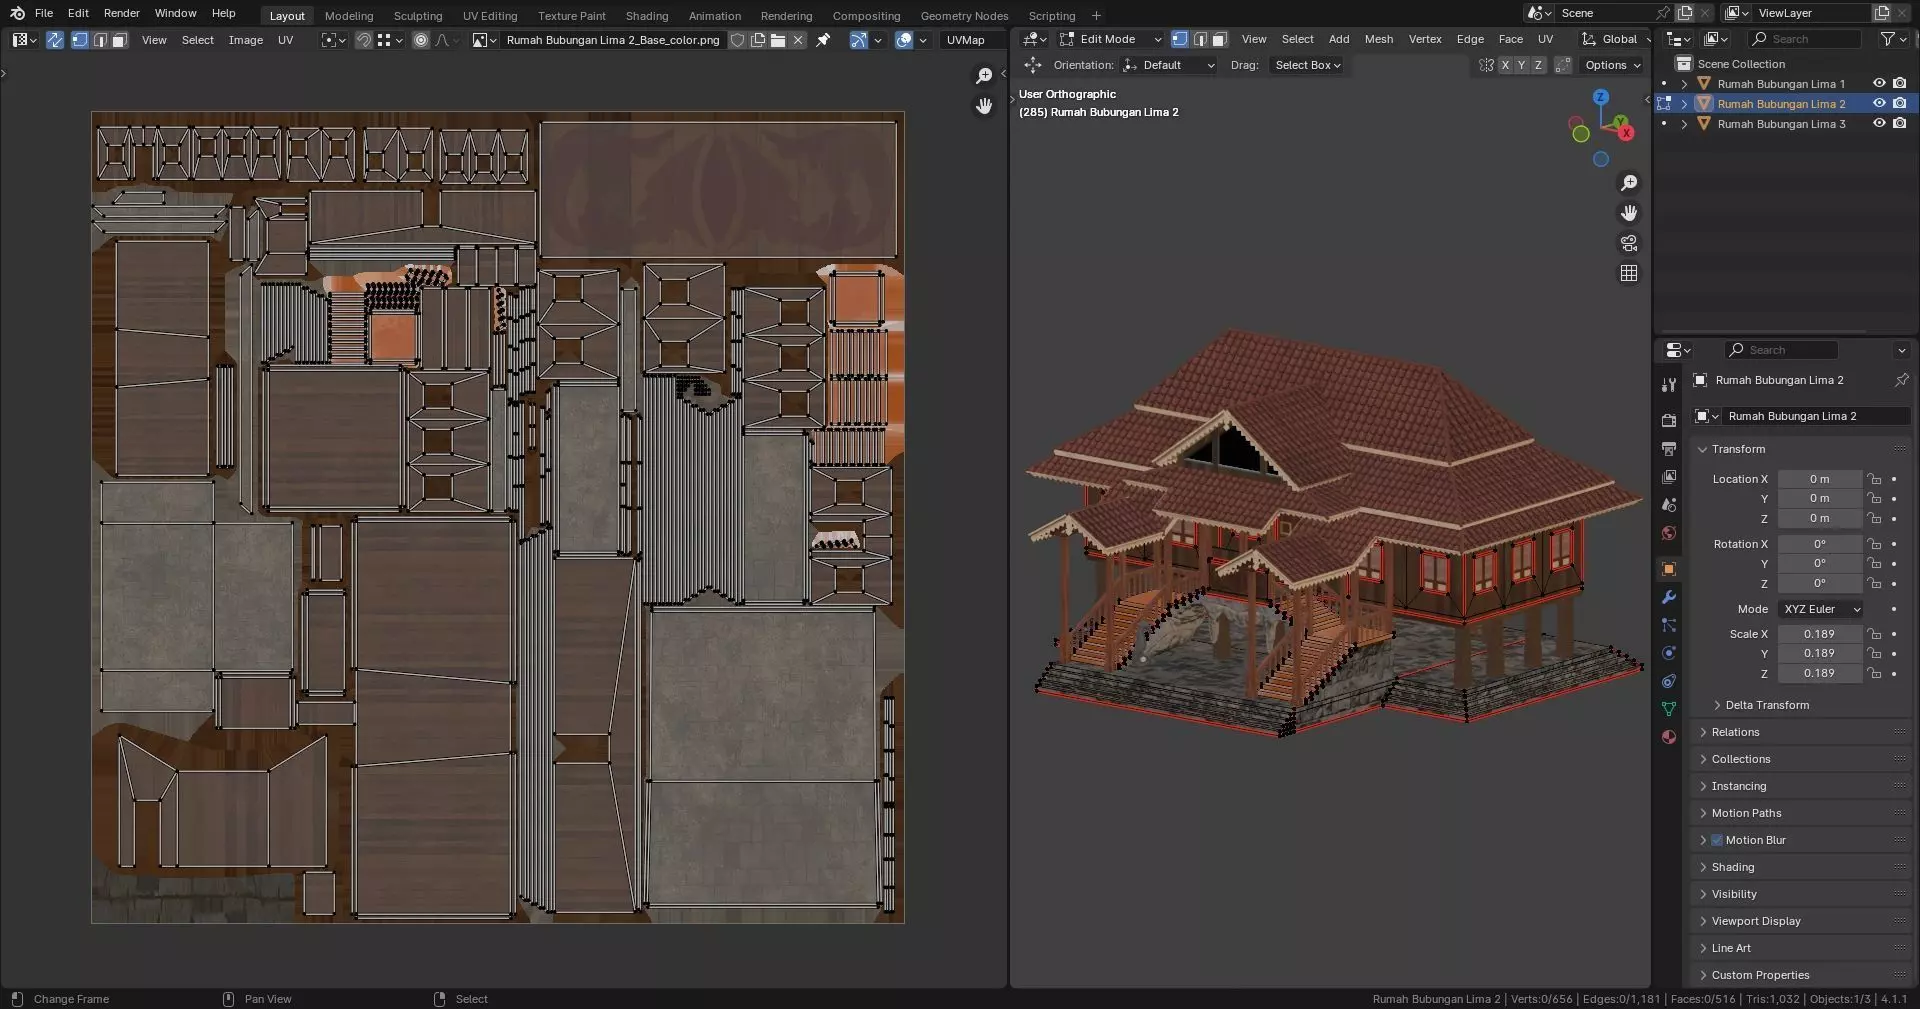
Task: Click the UV editor zoom magnifier icon
Action: (984, 76)
